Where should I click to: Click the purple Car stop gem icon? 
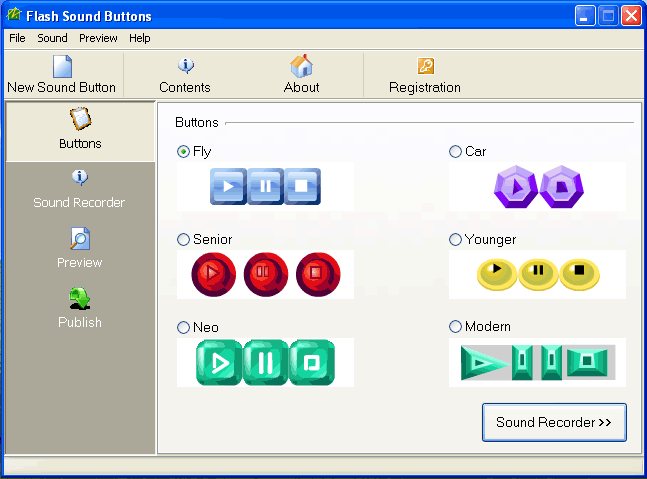click(x=562, y=187)
